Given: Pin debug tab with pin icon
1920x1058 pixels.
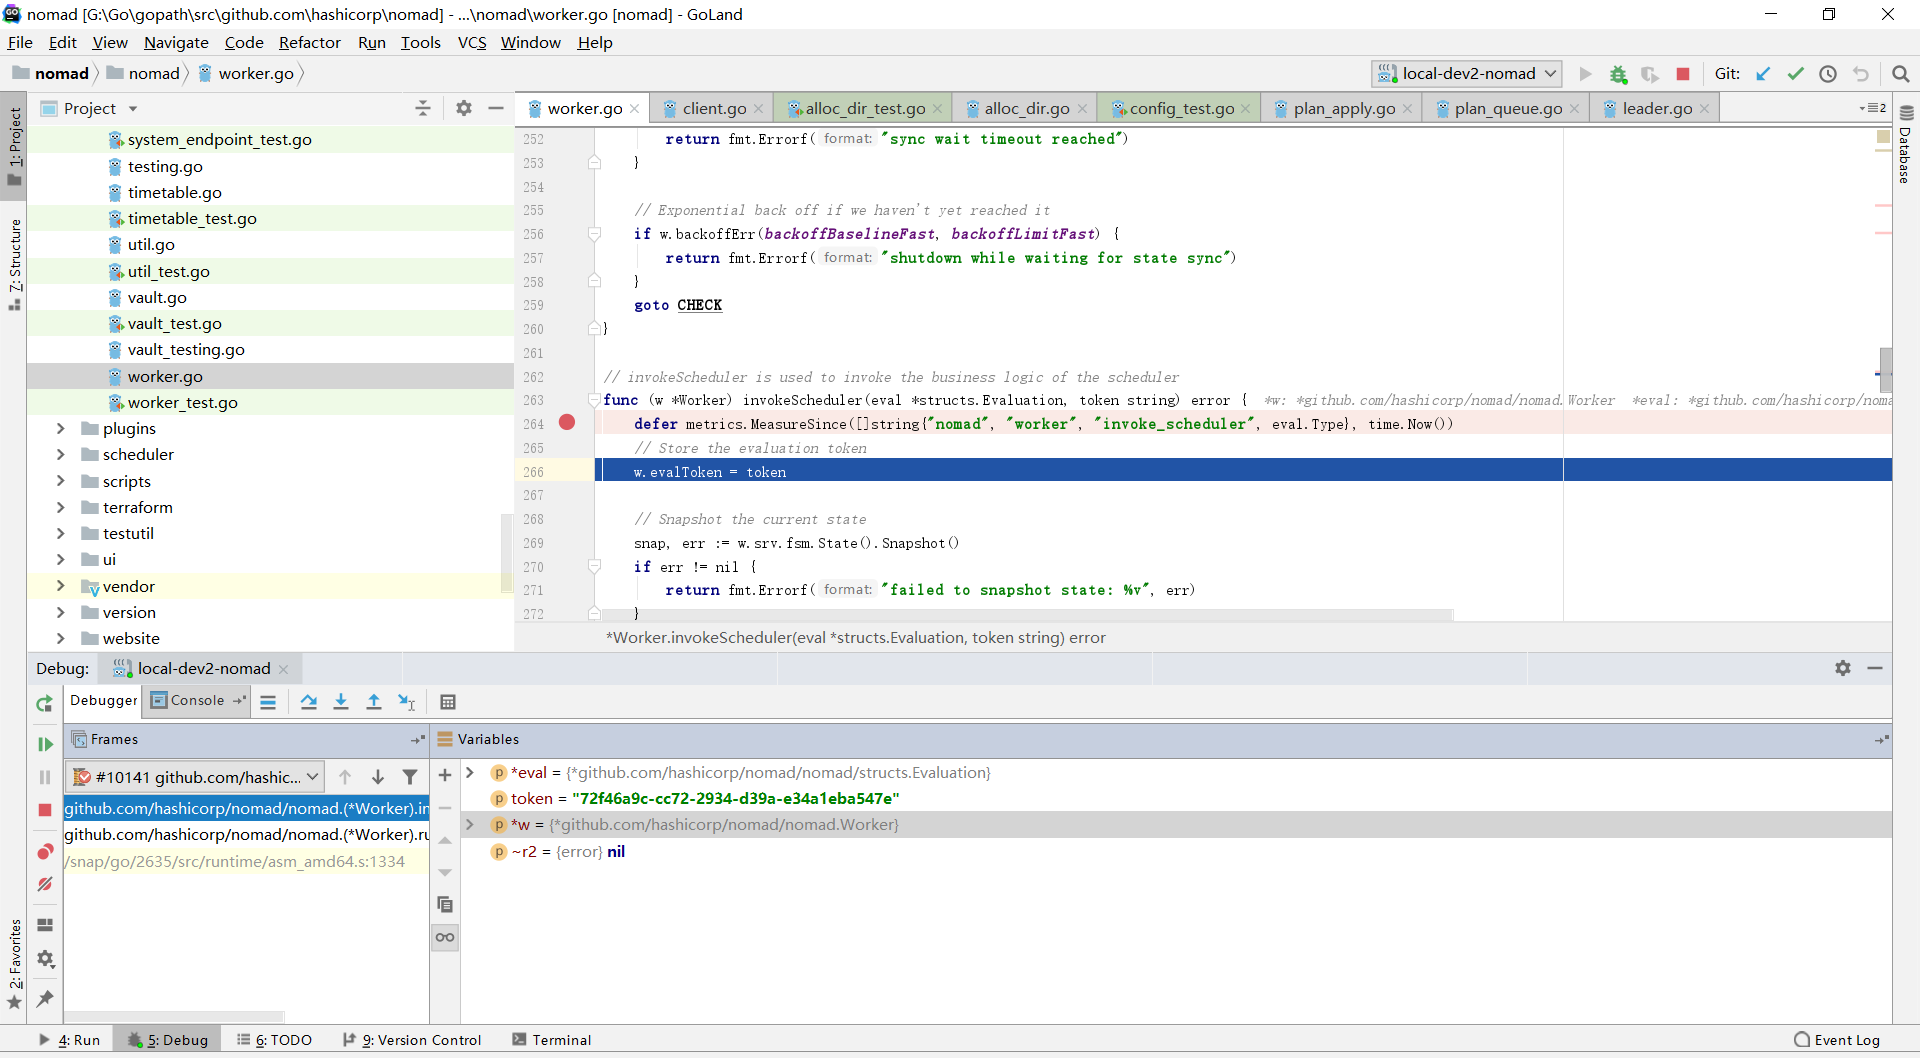Looking at the screenshot, I should [45, 998].
